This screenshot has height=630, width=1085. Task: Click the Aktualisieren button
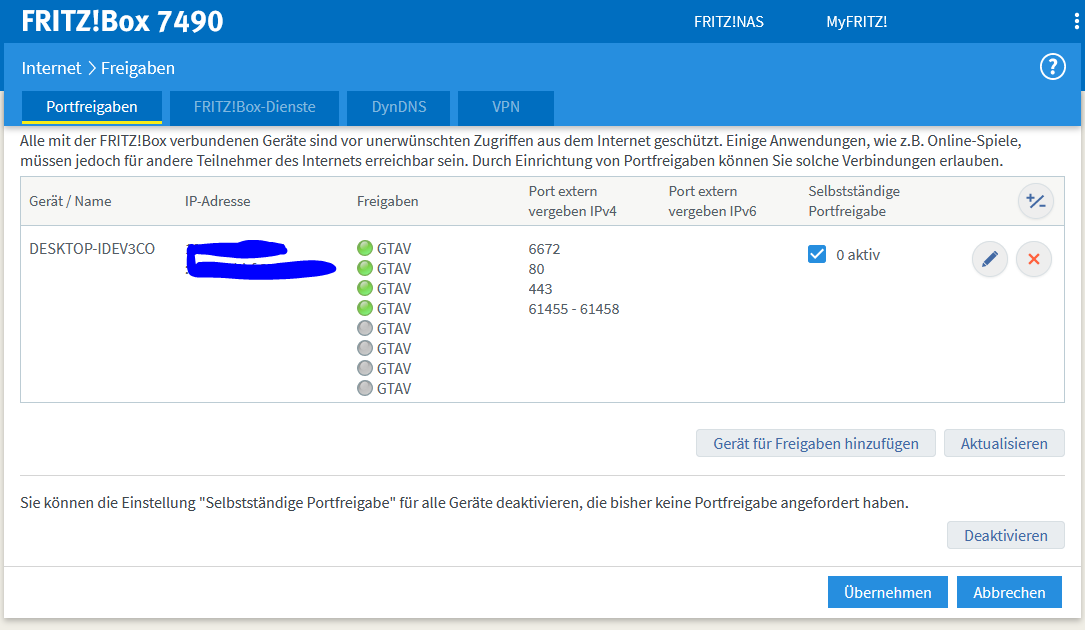[x=1004, y=444]
